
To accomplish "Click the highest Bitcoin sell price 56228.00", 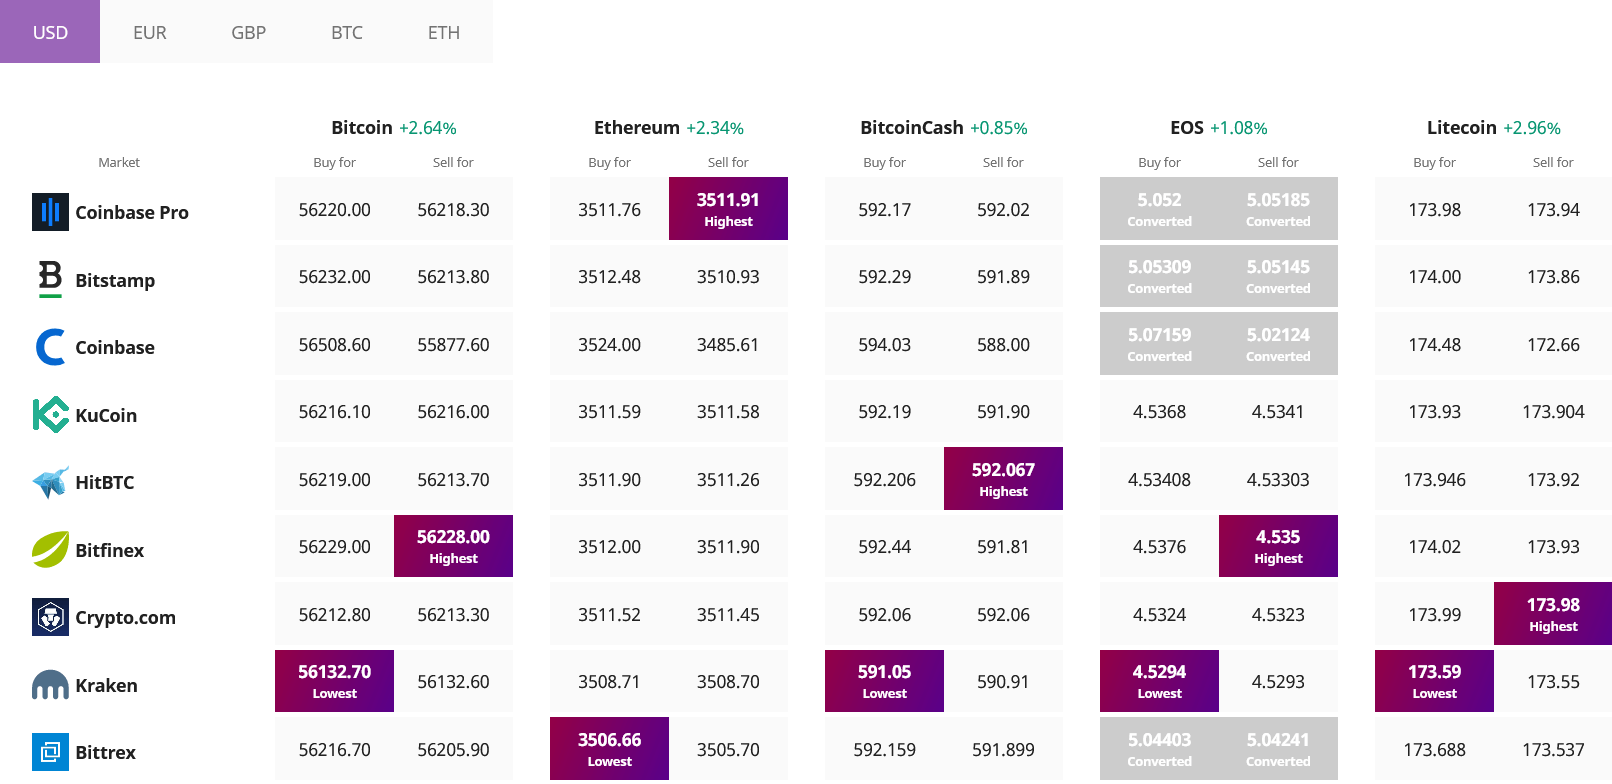I will (x=453, y=546).
